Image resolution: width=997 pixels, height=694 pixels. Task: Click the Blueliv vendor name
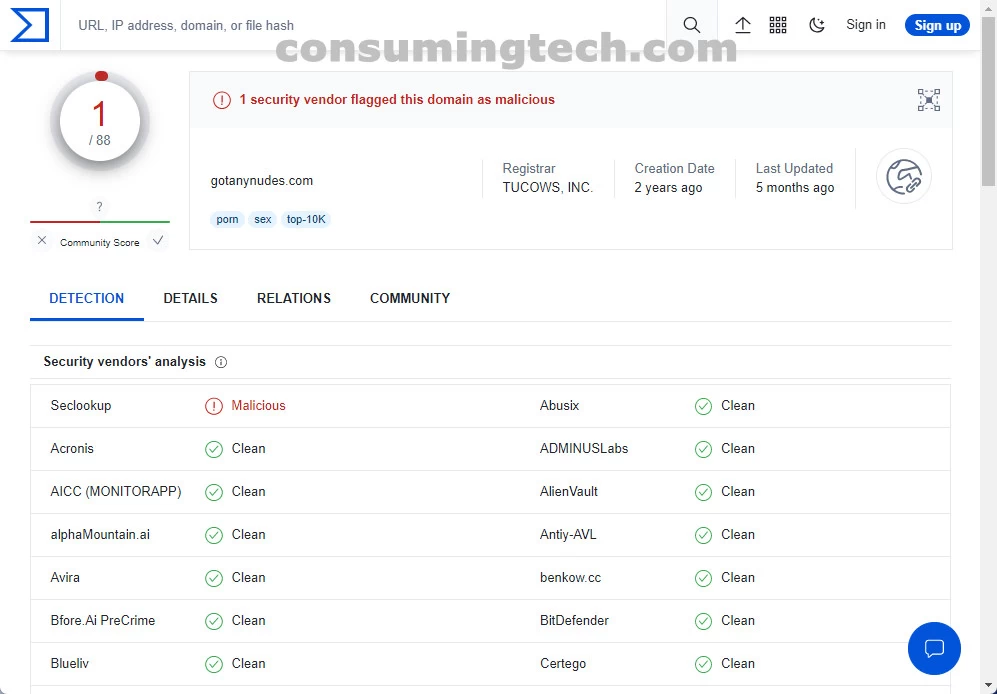[x=69, y=663]
